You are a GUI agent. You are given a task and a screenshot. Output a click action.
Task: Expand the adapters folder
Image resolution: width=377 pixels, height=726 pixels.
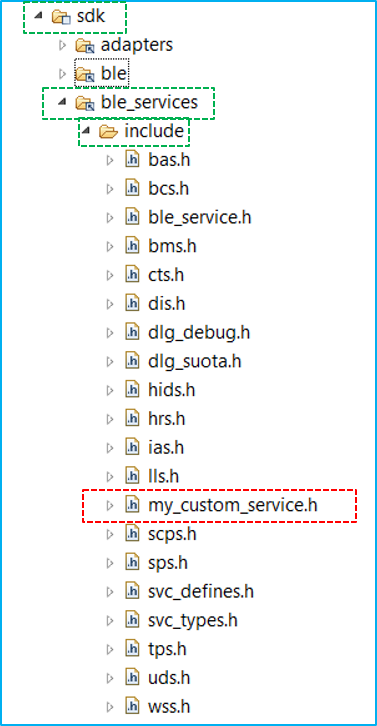pos(63,45)
